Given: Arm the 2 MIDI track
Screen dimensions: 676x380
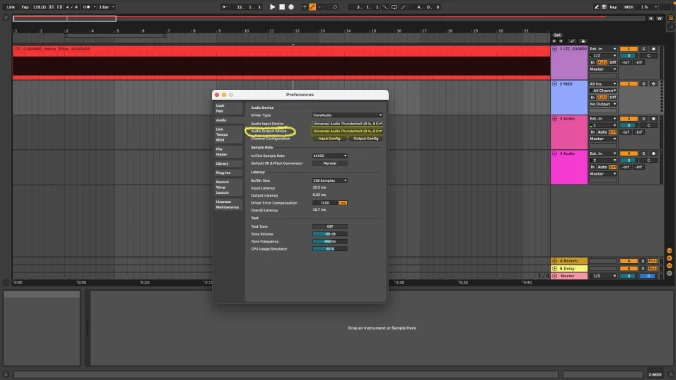Looking at the screenshot, I should click(654, 84).
